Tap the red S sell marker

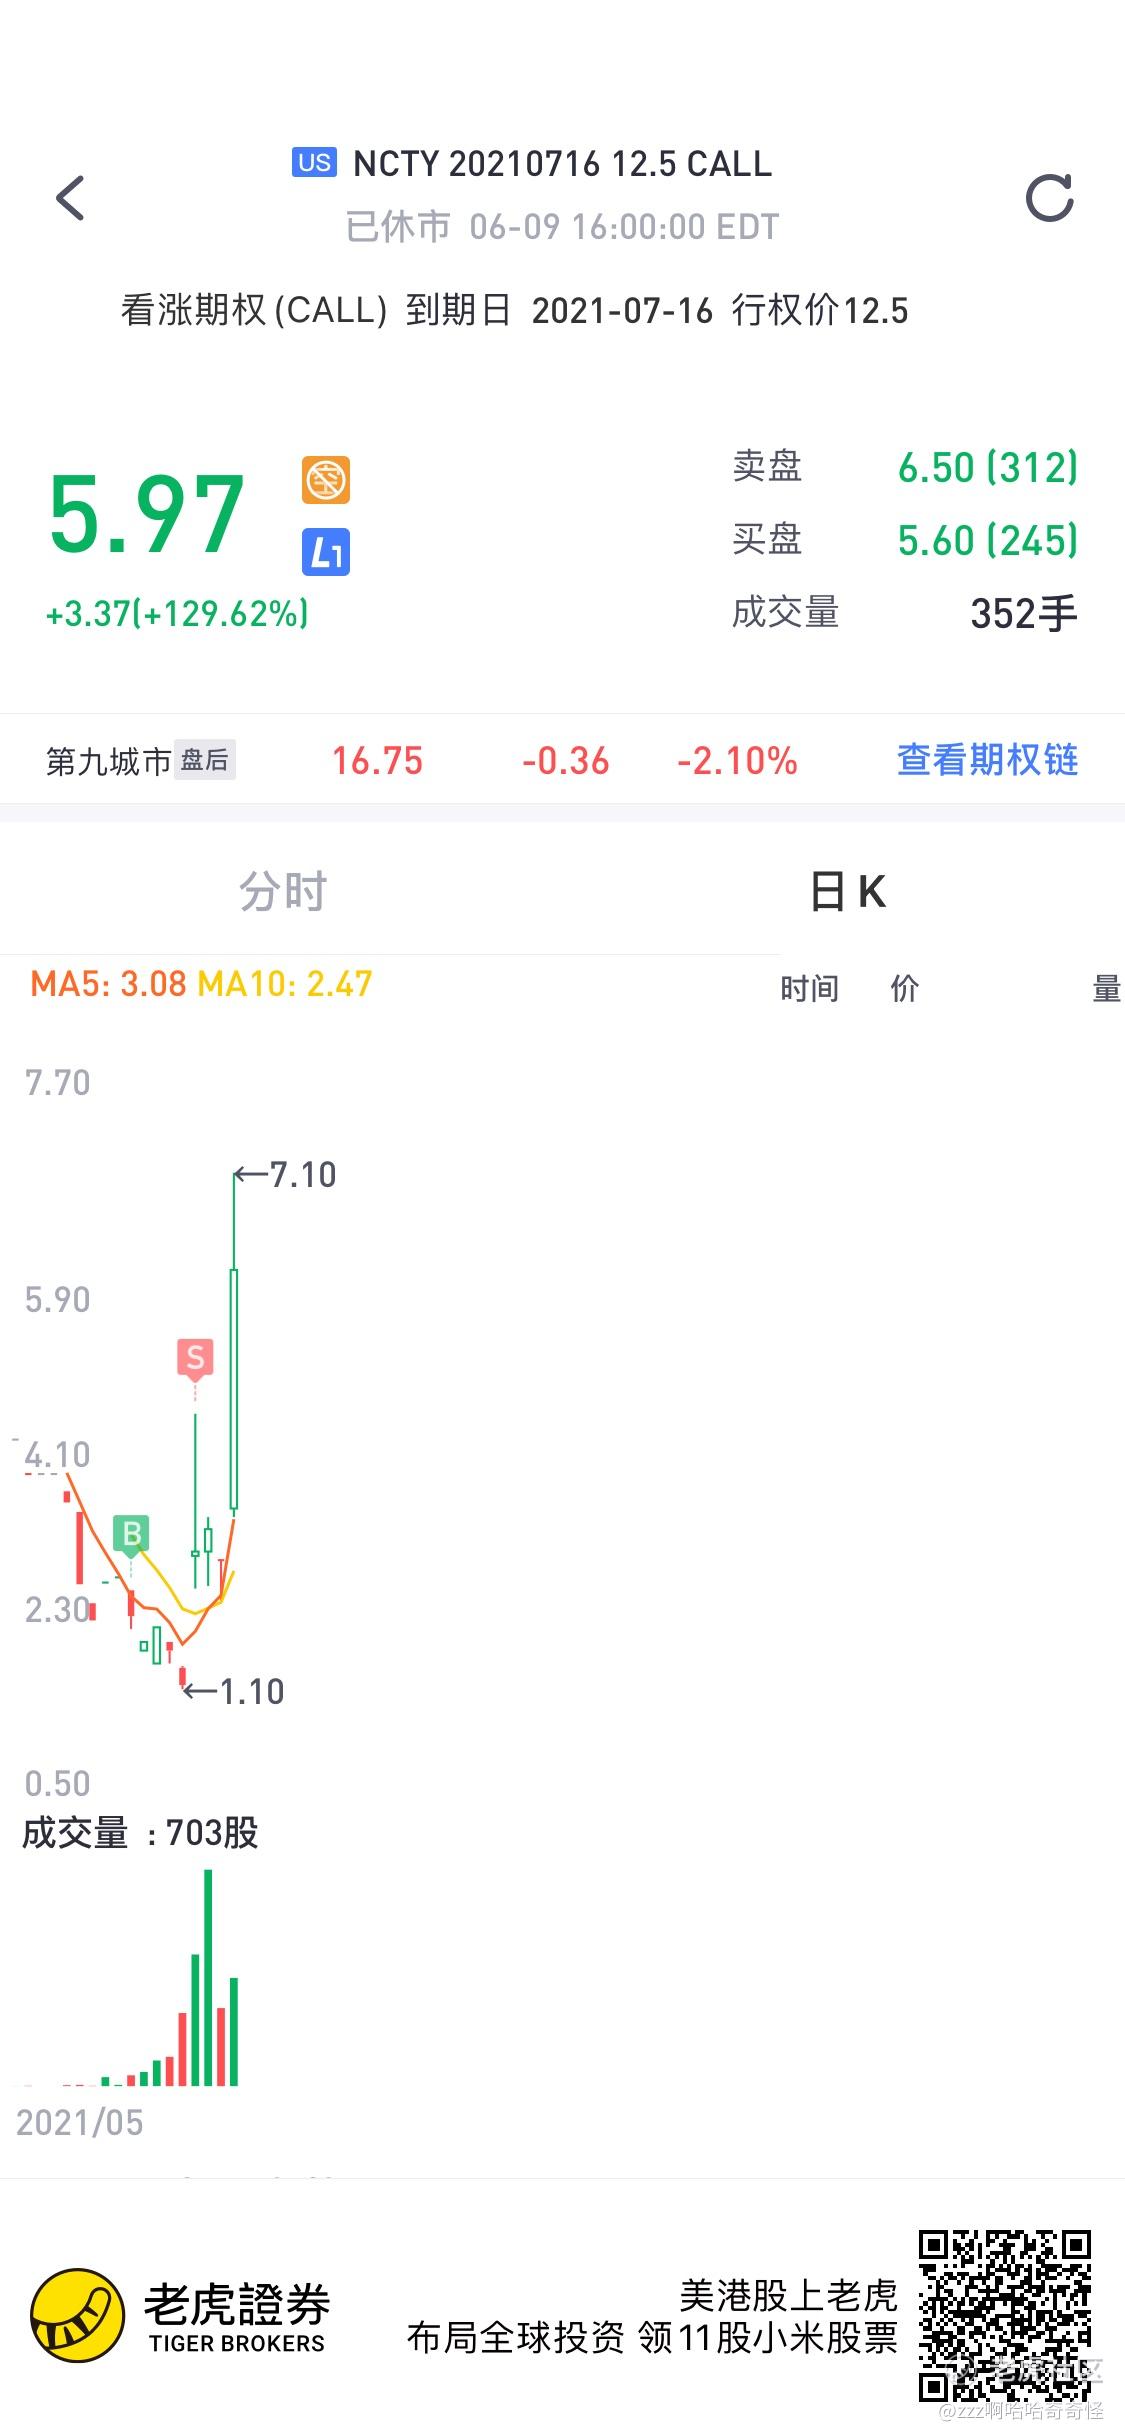195,1358
